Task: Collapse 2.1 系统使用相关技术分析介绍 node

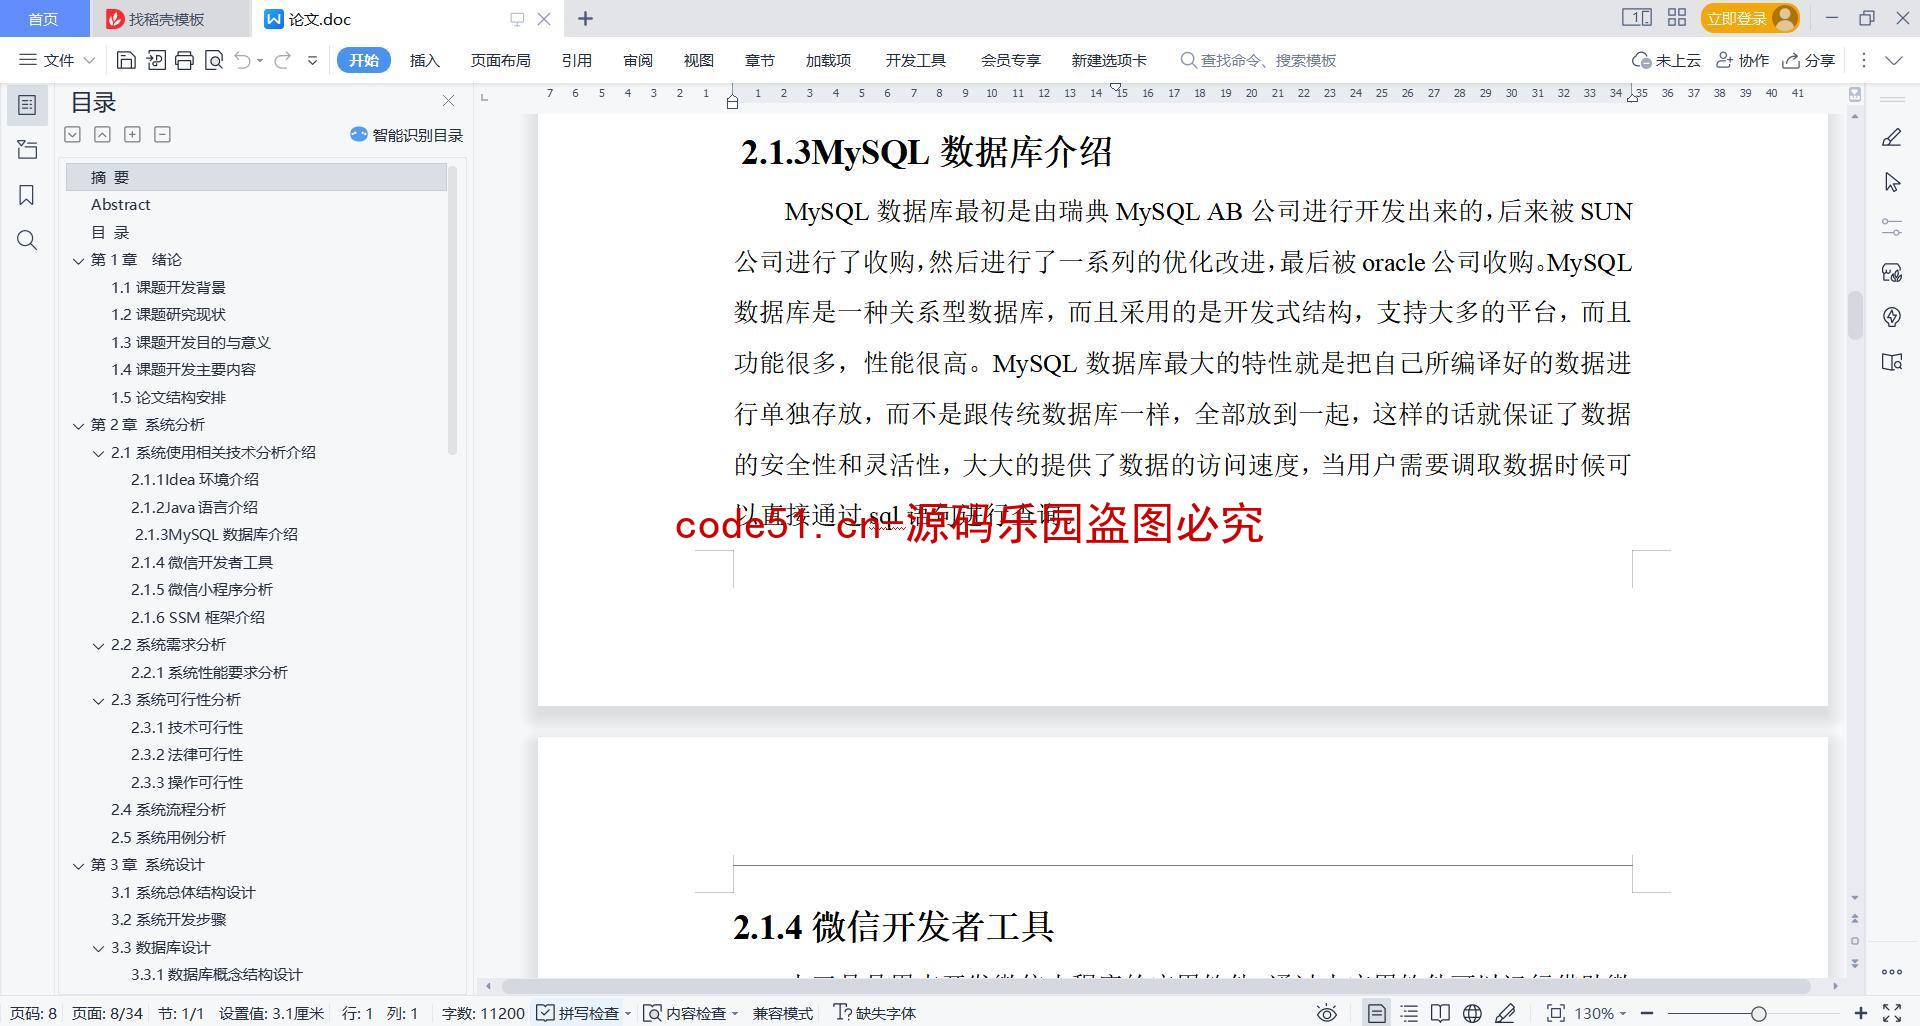Action: pyautogui.click(x=98, y=453)
